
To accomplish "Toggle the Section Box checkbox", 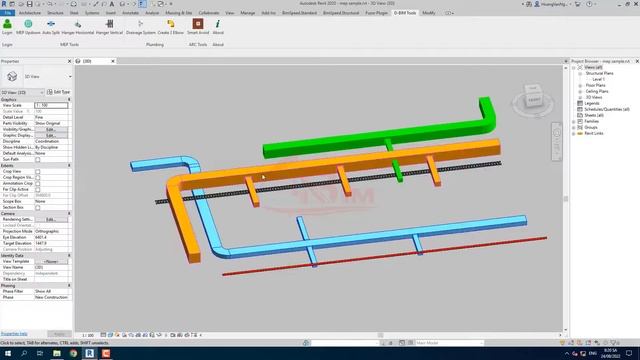I will [38, 207].
